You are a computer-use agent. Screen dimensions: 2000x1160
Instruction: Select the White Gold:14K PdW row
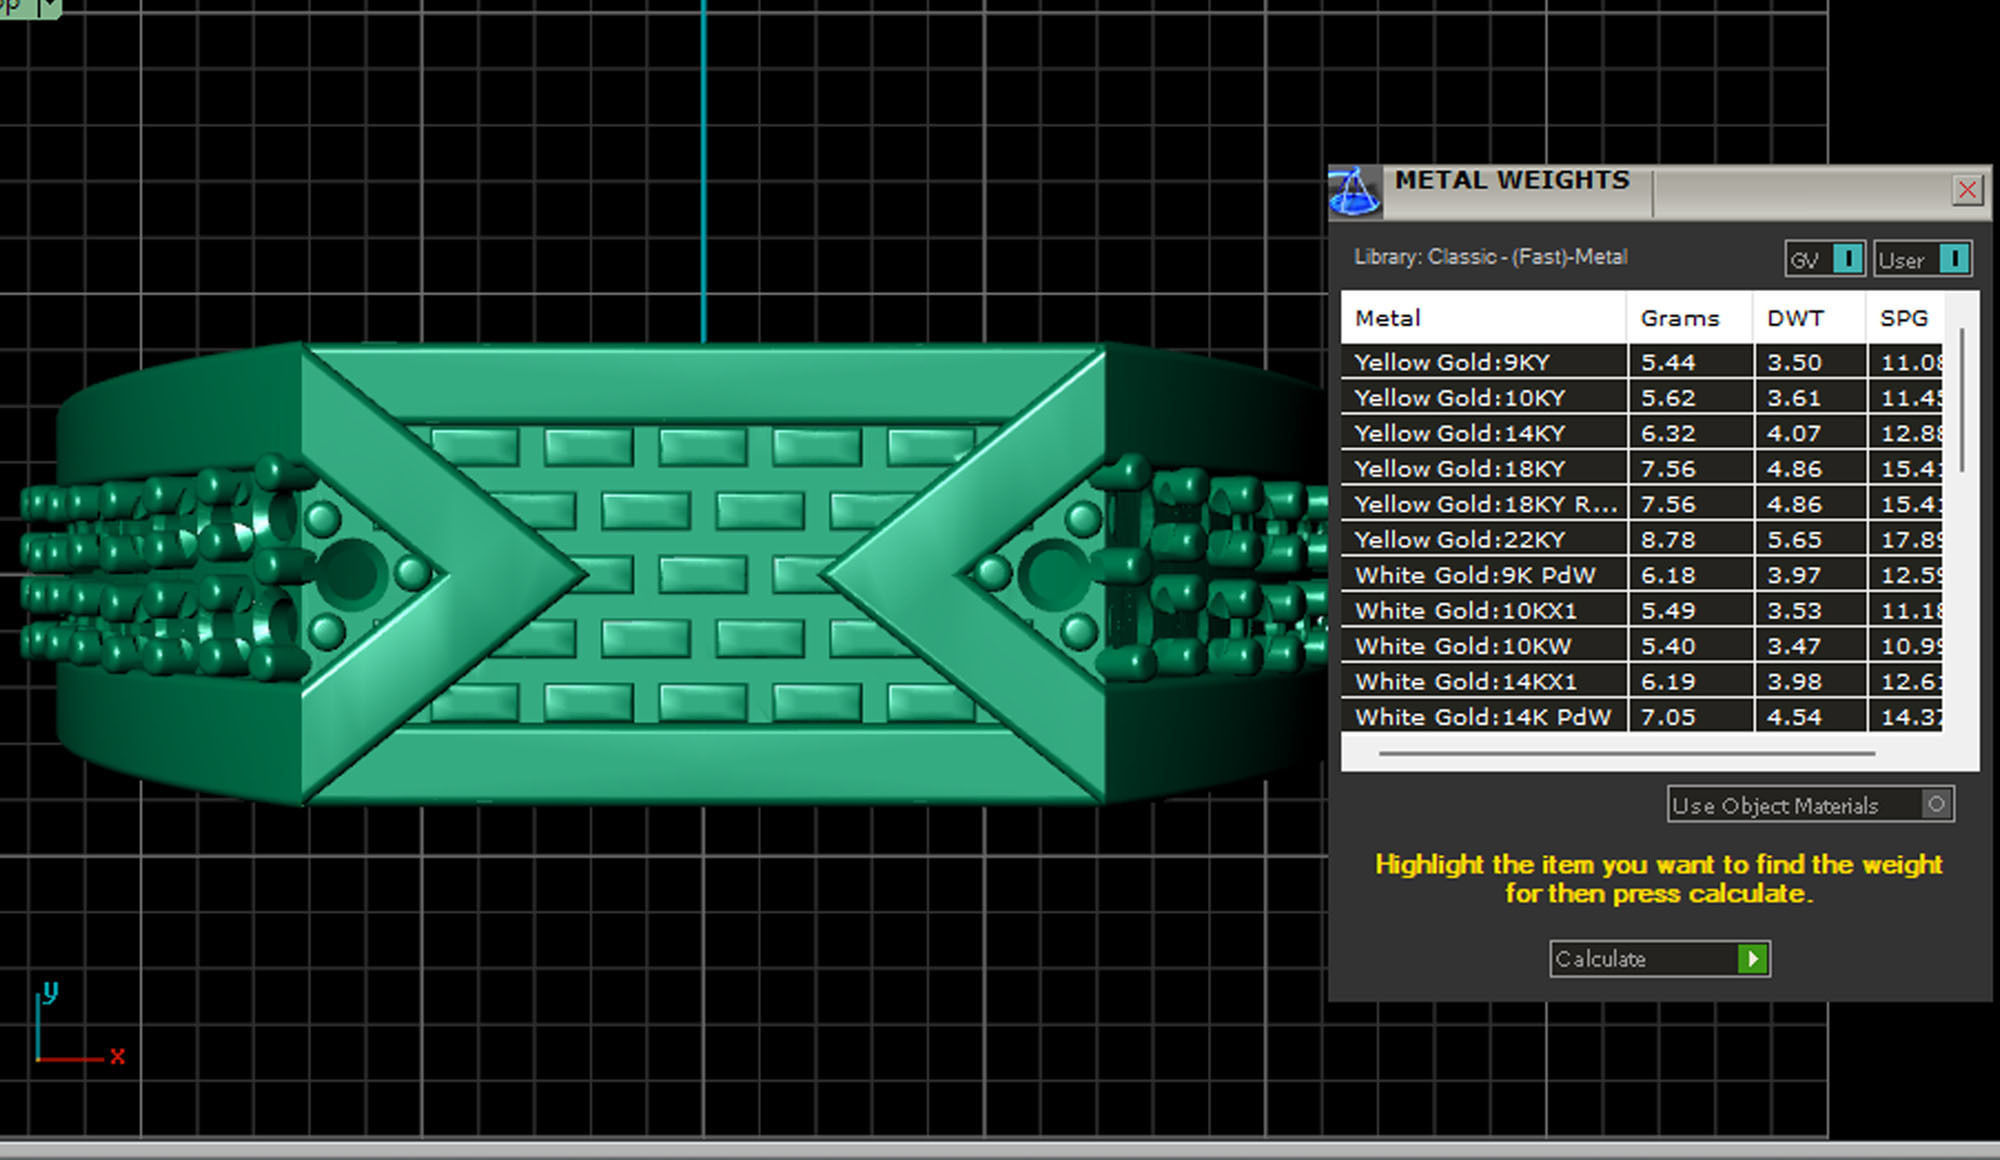click(1483, 717)
